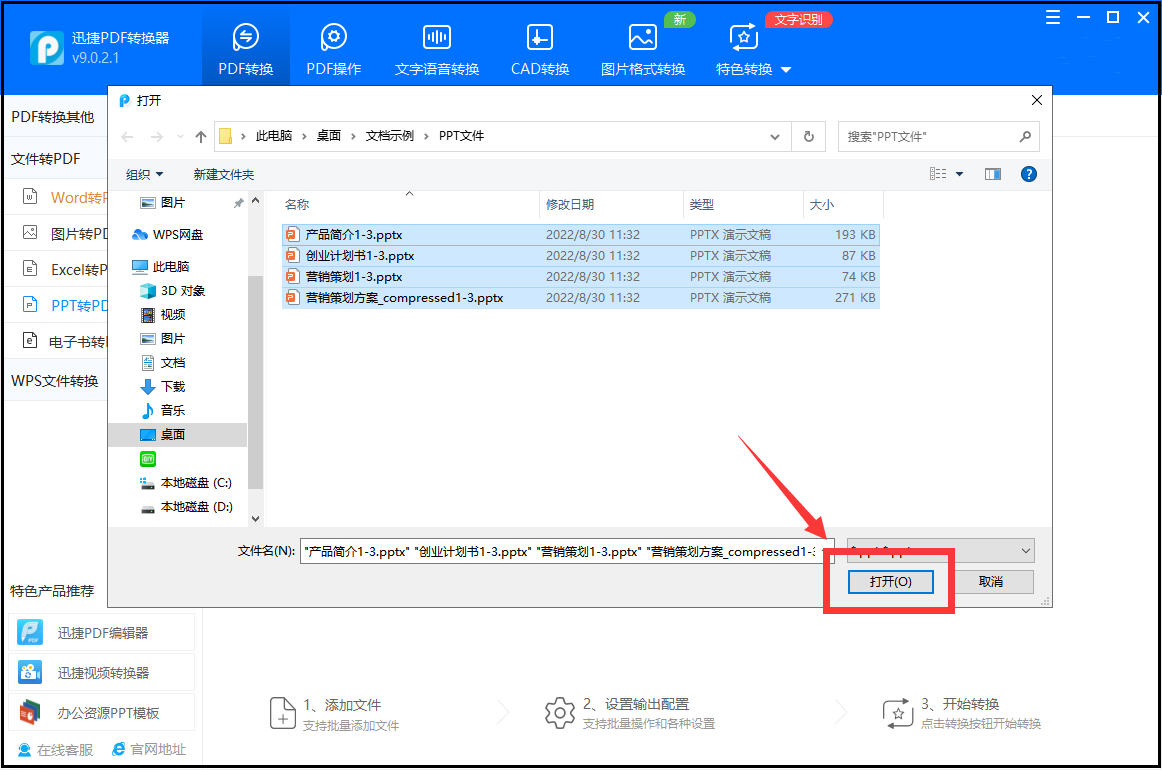Open file dialog help icon
The width and height of the screenshot is (1162, 770).
(1029, 174)
